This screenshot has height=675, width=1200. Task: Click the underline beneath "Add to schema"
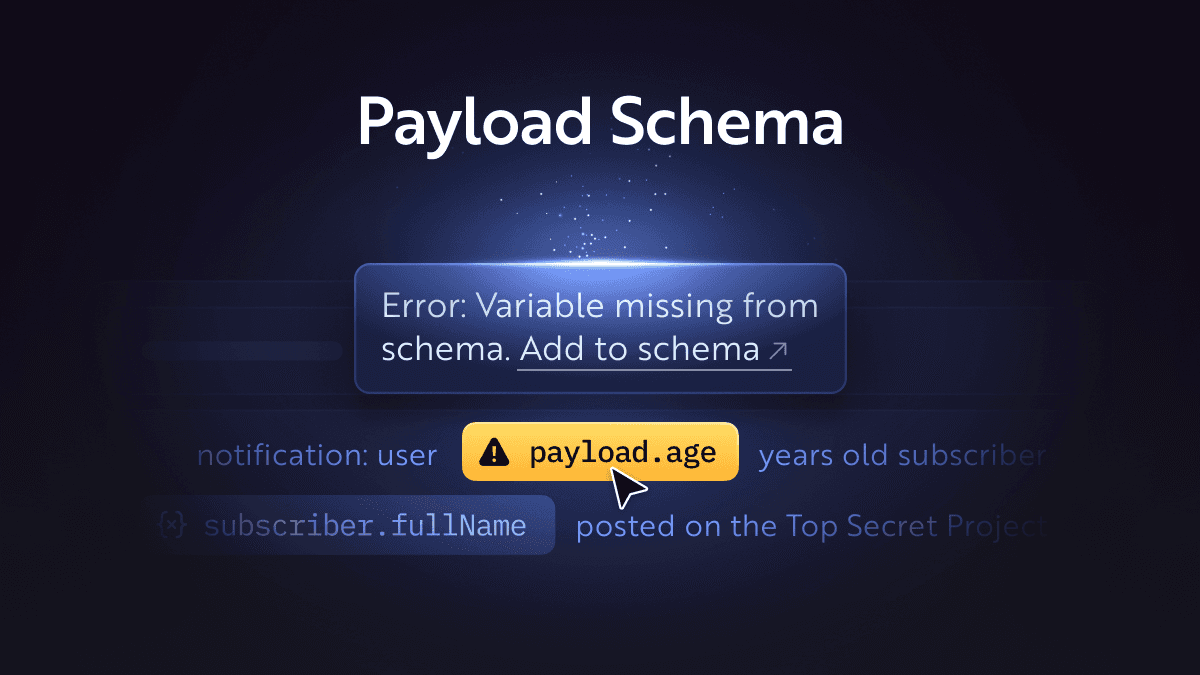click(x=654, y=370)
